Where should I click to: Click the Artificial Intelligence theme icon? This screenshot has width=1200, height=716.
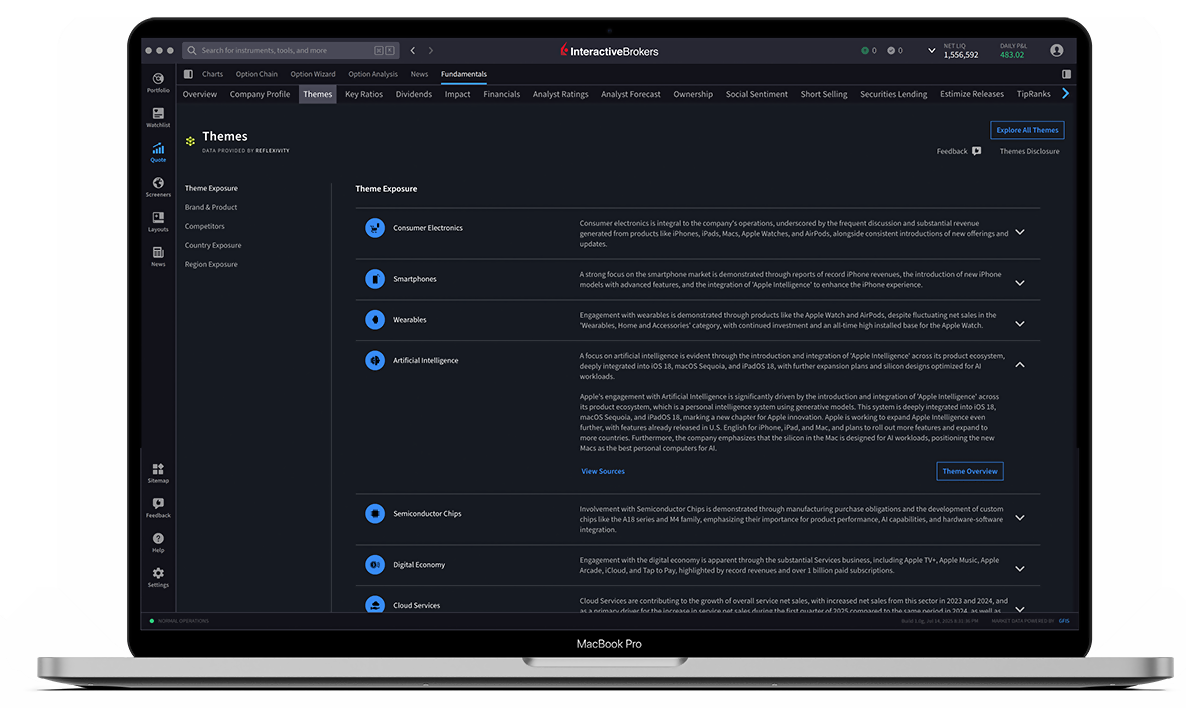[375, 360]
